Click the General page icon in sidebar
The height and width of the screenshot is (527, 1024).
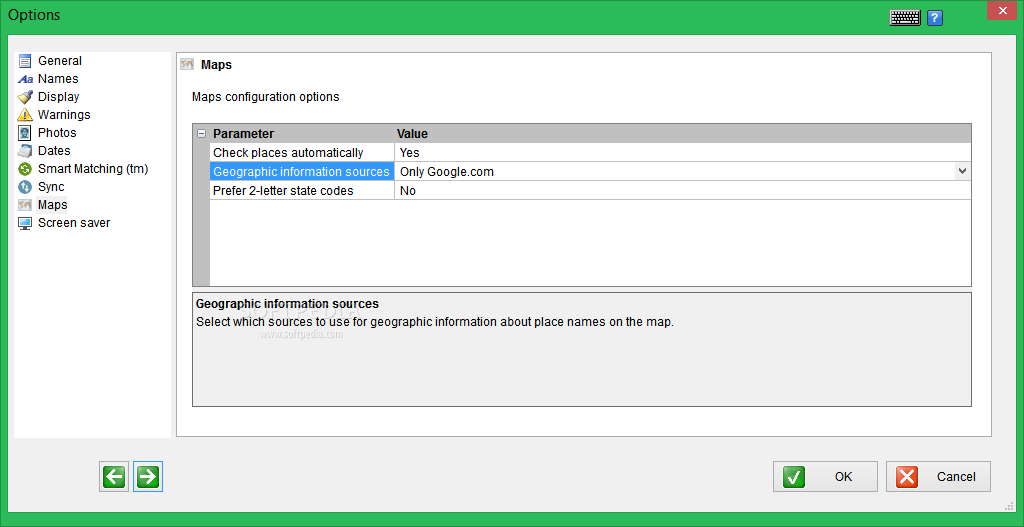point(25,61)
